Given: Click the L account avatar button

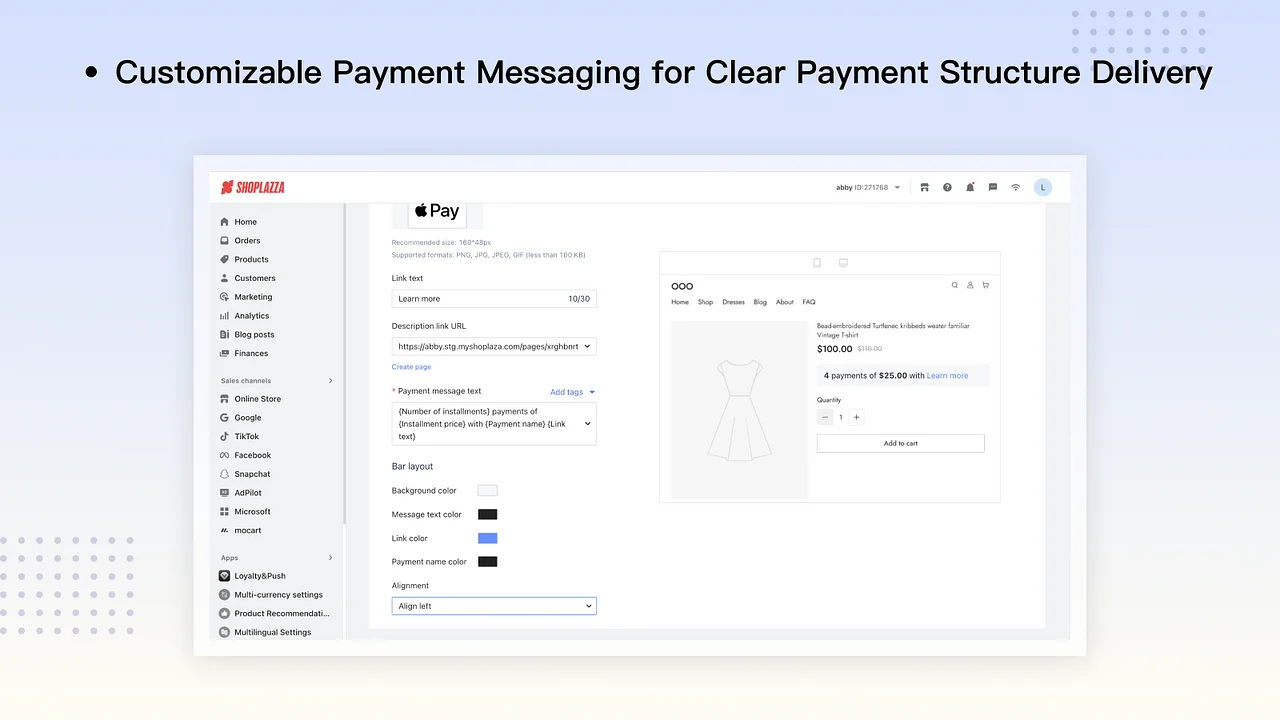Looking at the screenshot, I should [x=1043, y=187].
